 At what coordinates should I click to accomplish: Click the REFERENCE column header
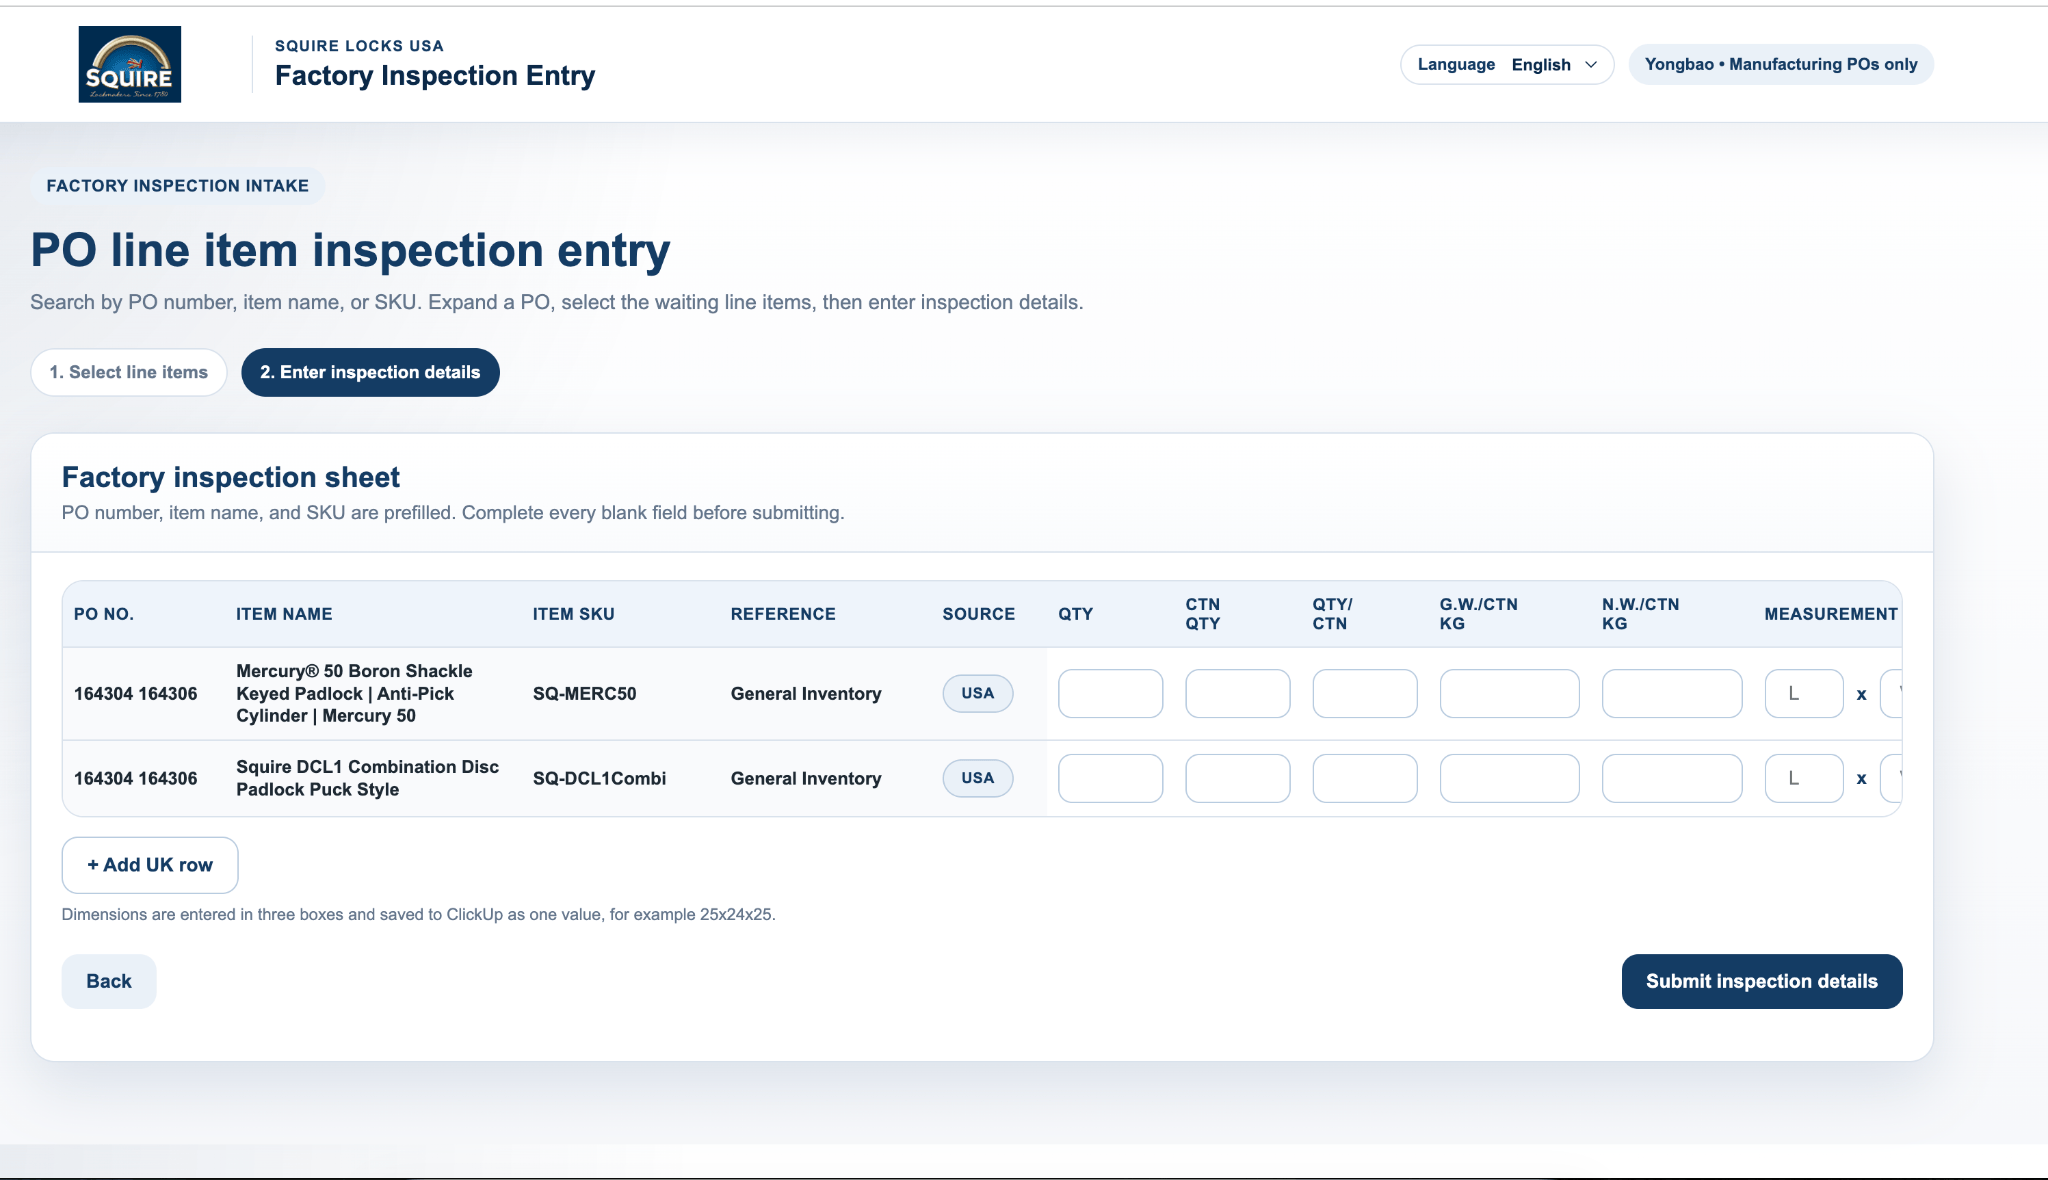[x=783, y=614]
